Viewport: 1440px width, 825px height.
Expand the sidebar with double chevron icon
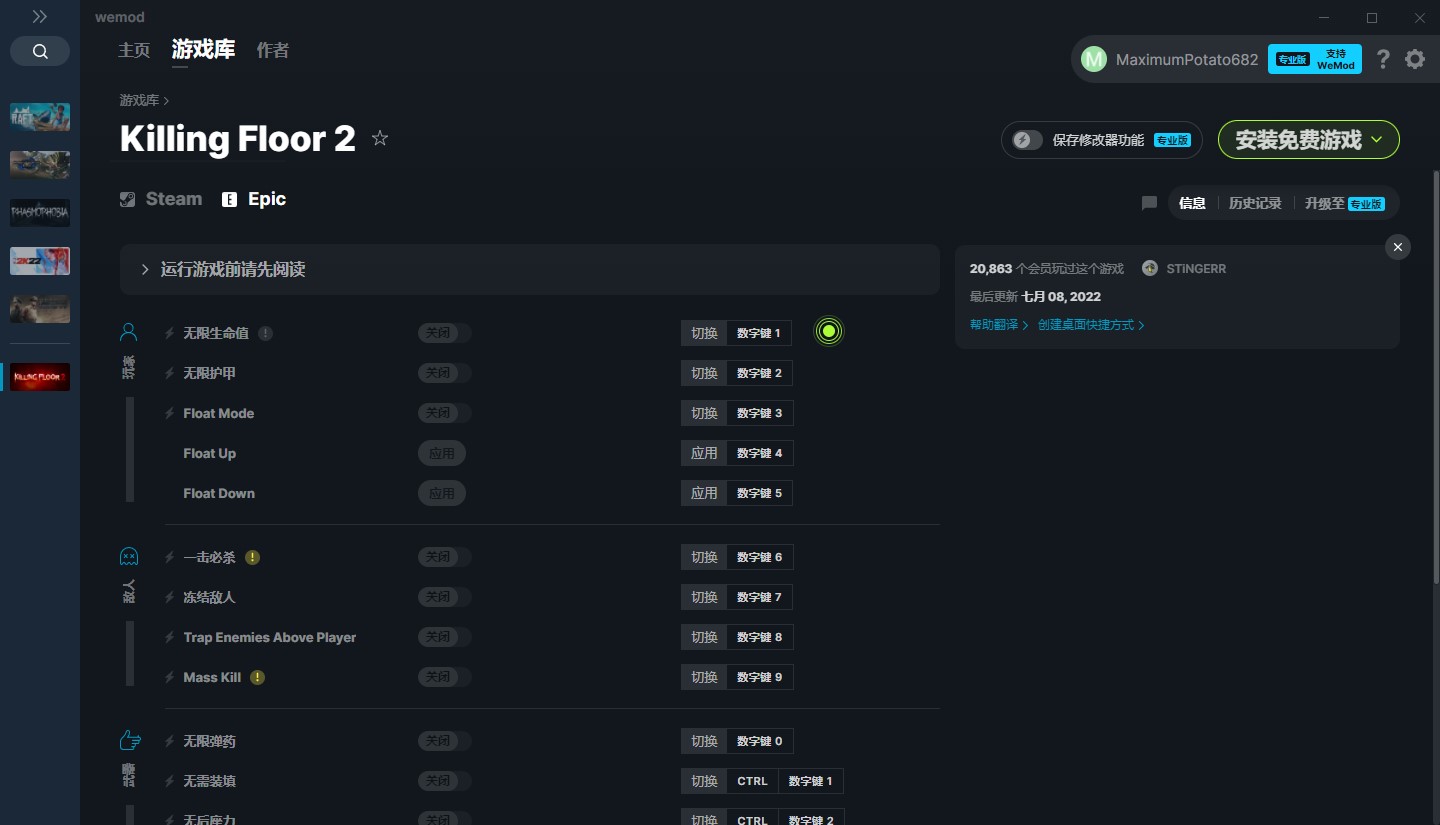pyautogui.click(x=40, y=17)
